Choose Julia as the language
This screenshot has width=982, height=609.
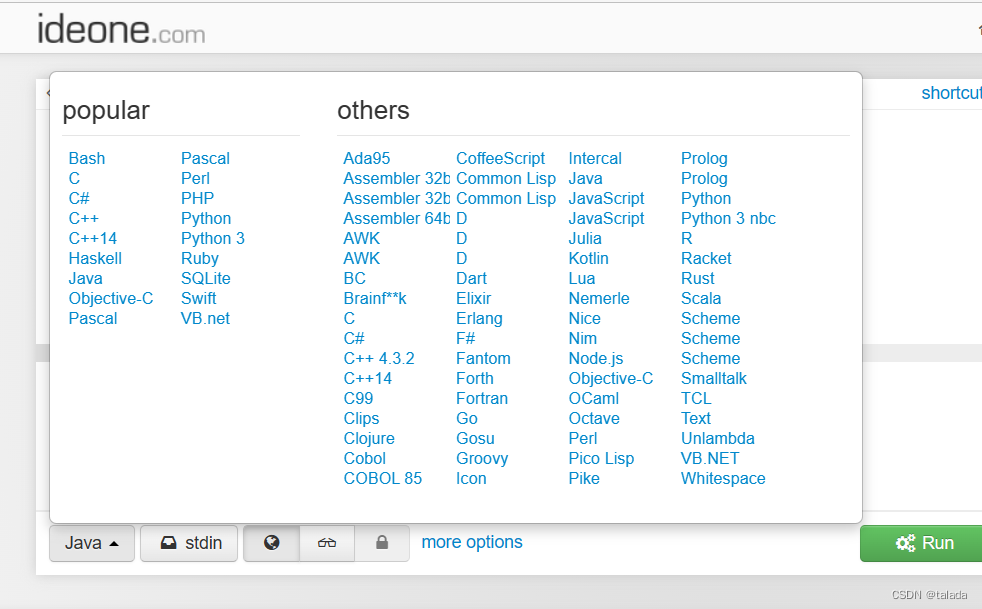click(585, 239)
